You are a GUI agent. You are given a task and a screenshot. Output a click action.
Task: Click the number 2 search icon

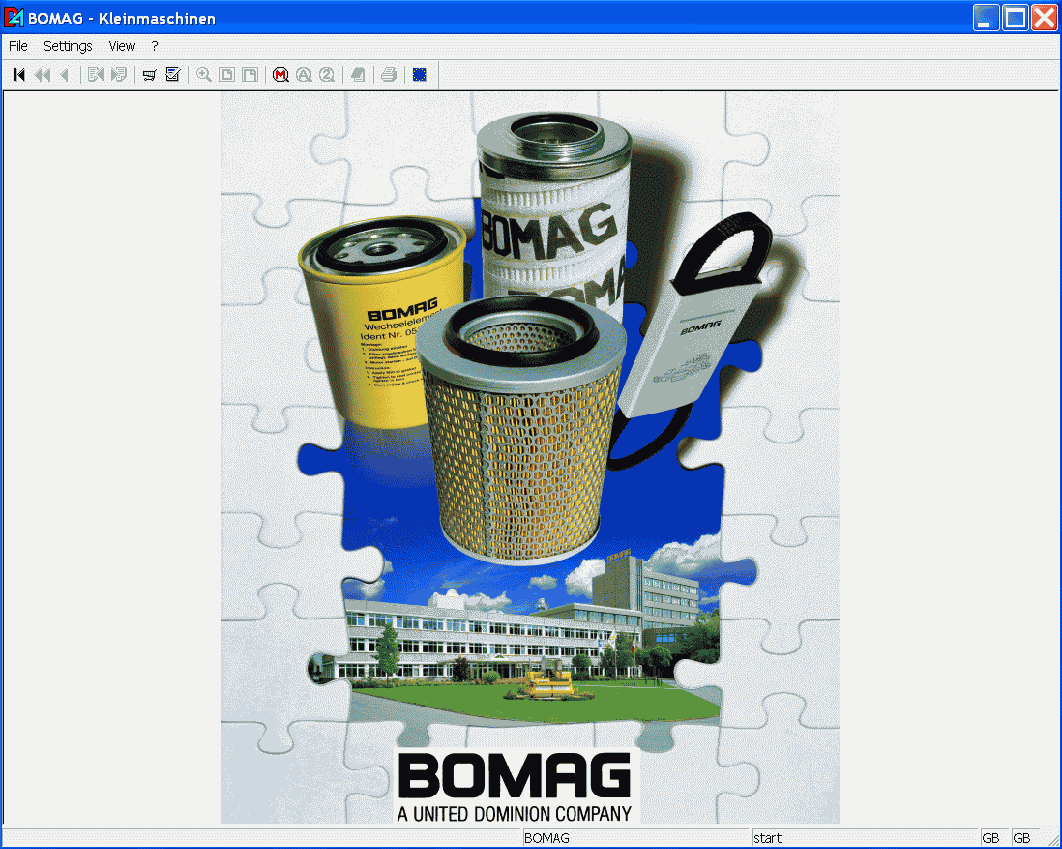click(326, 75)
